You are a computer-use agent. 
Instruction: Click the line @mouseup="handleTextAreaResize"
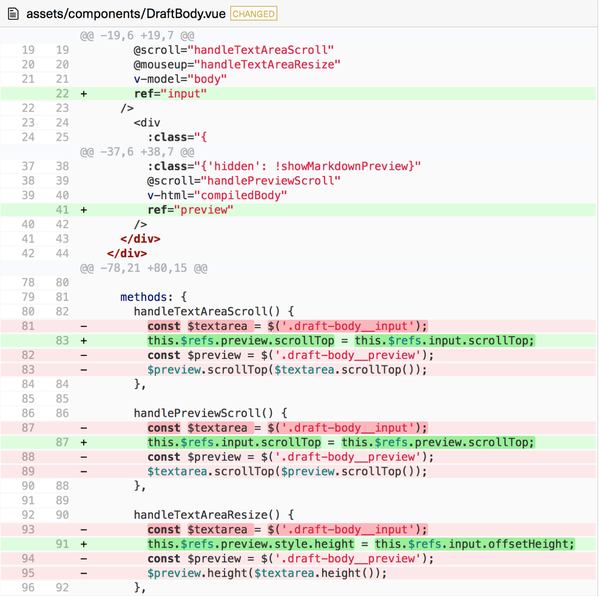click(x=237, y=65)
